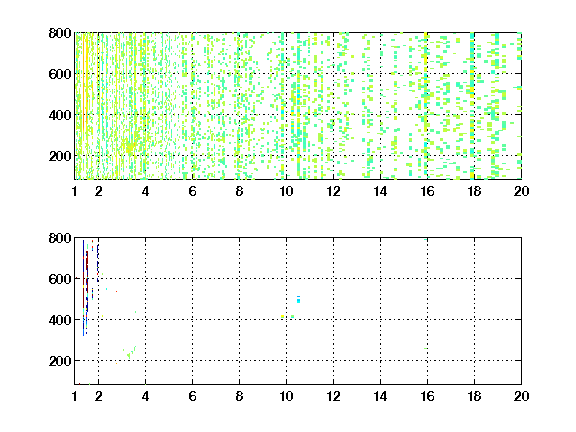
Task: Click x-axis label 6 of lower plot
Action: click(x=192, y=396)
